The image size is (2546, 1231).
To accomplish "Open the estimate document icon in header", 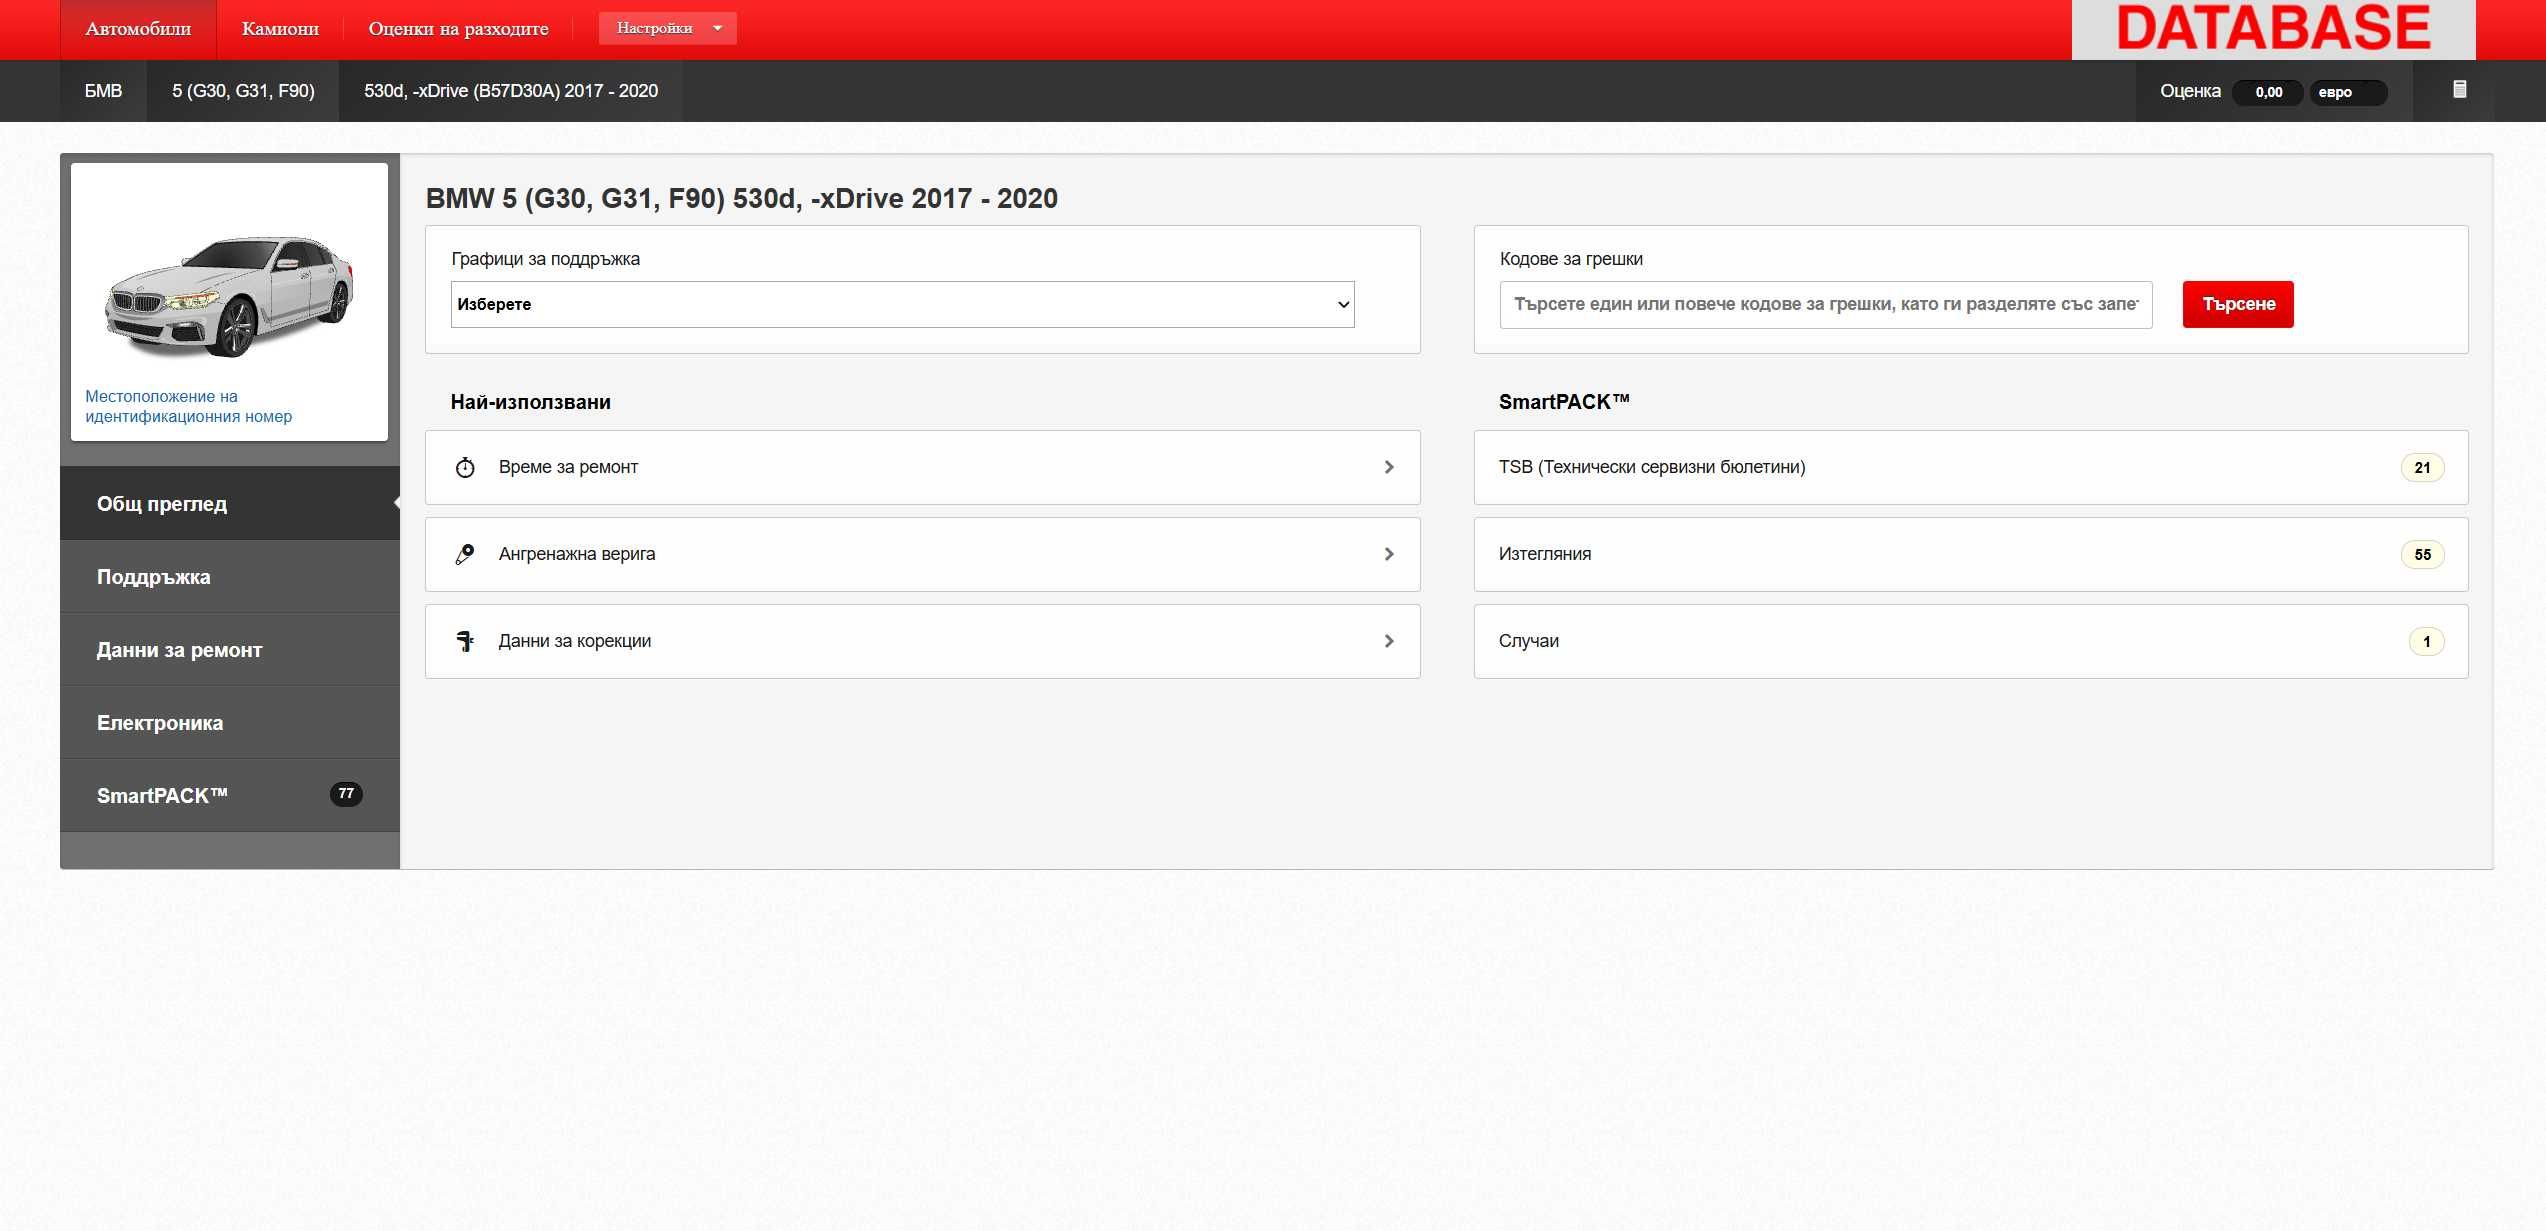I will 2459,90.
